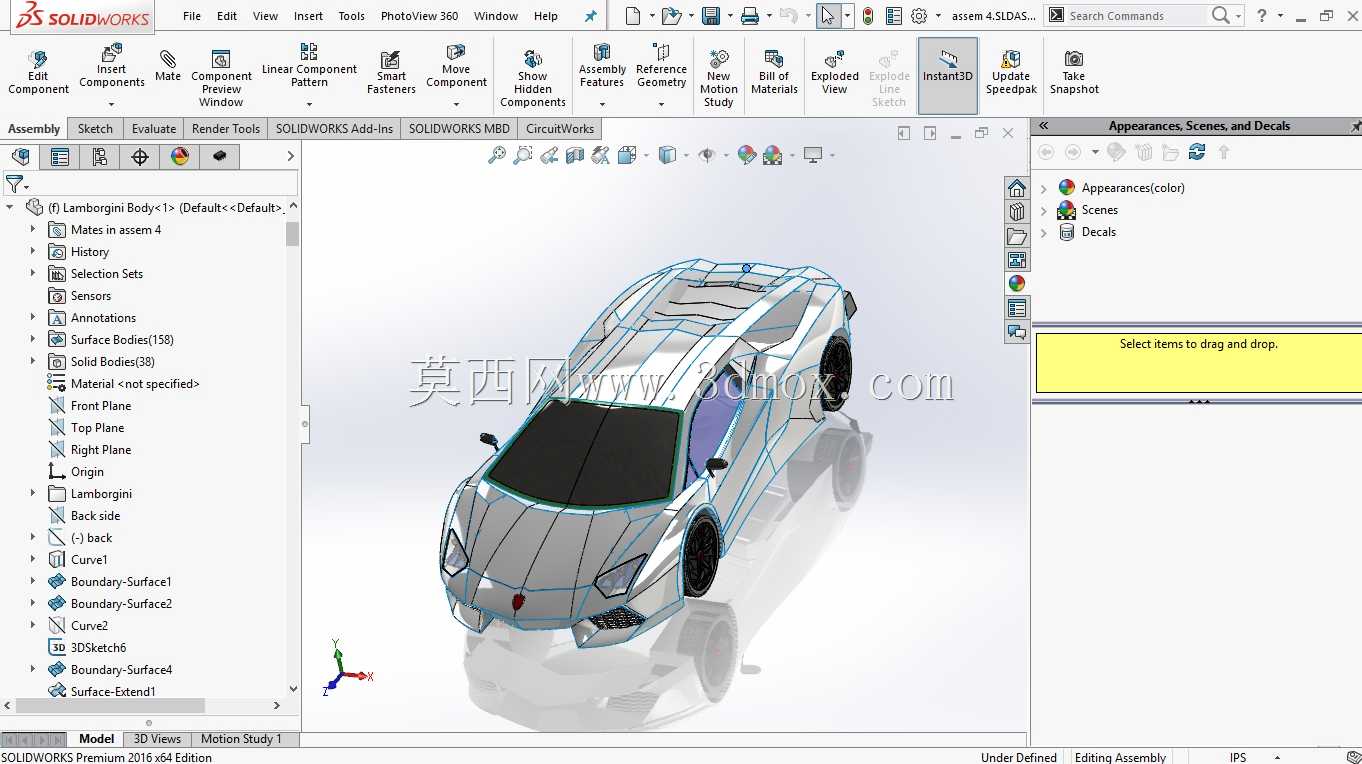
Task: Click Show Hidden Components
Action: coord(533,78)
